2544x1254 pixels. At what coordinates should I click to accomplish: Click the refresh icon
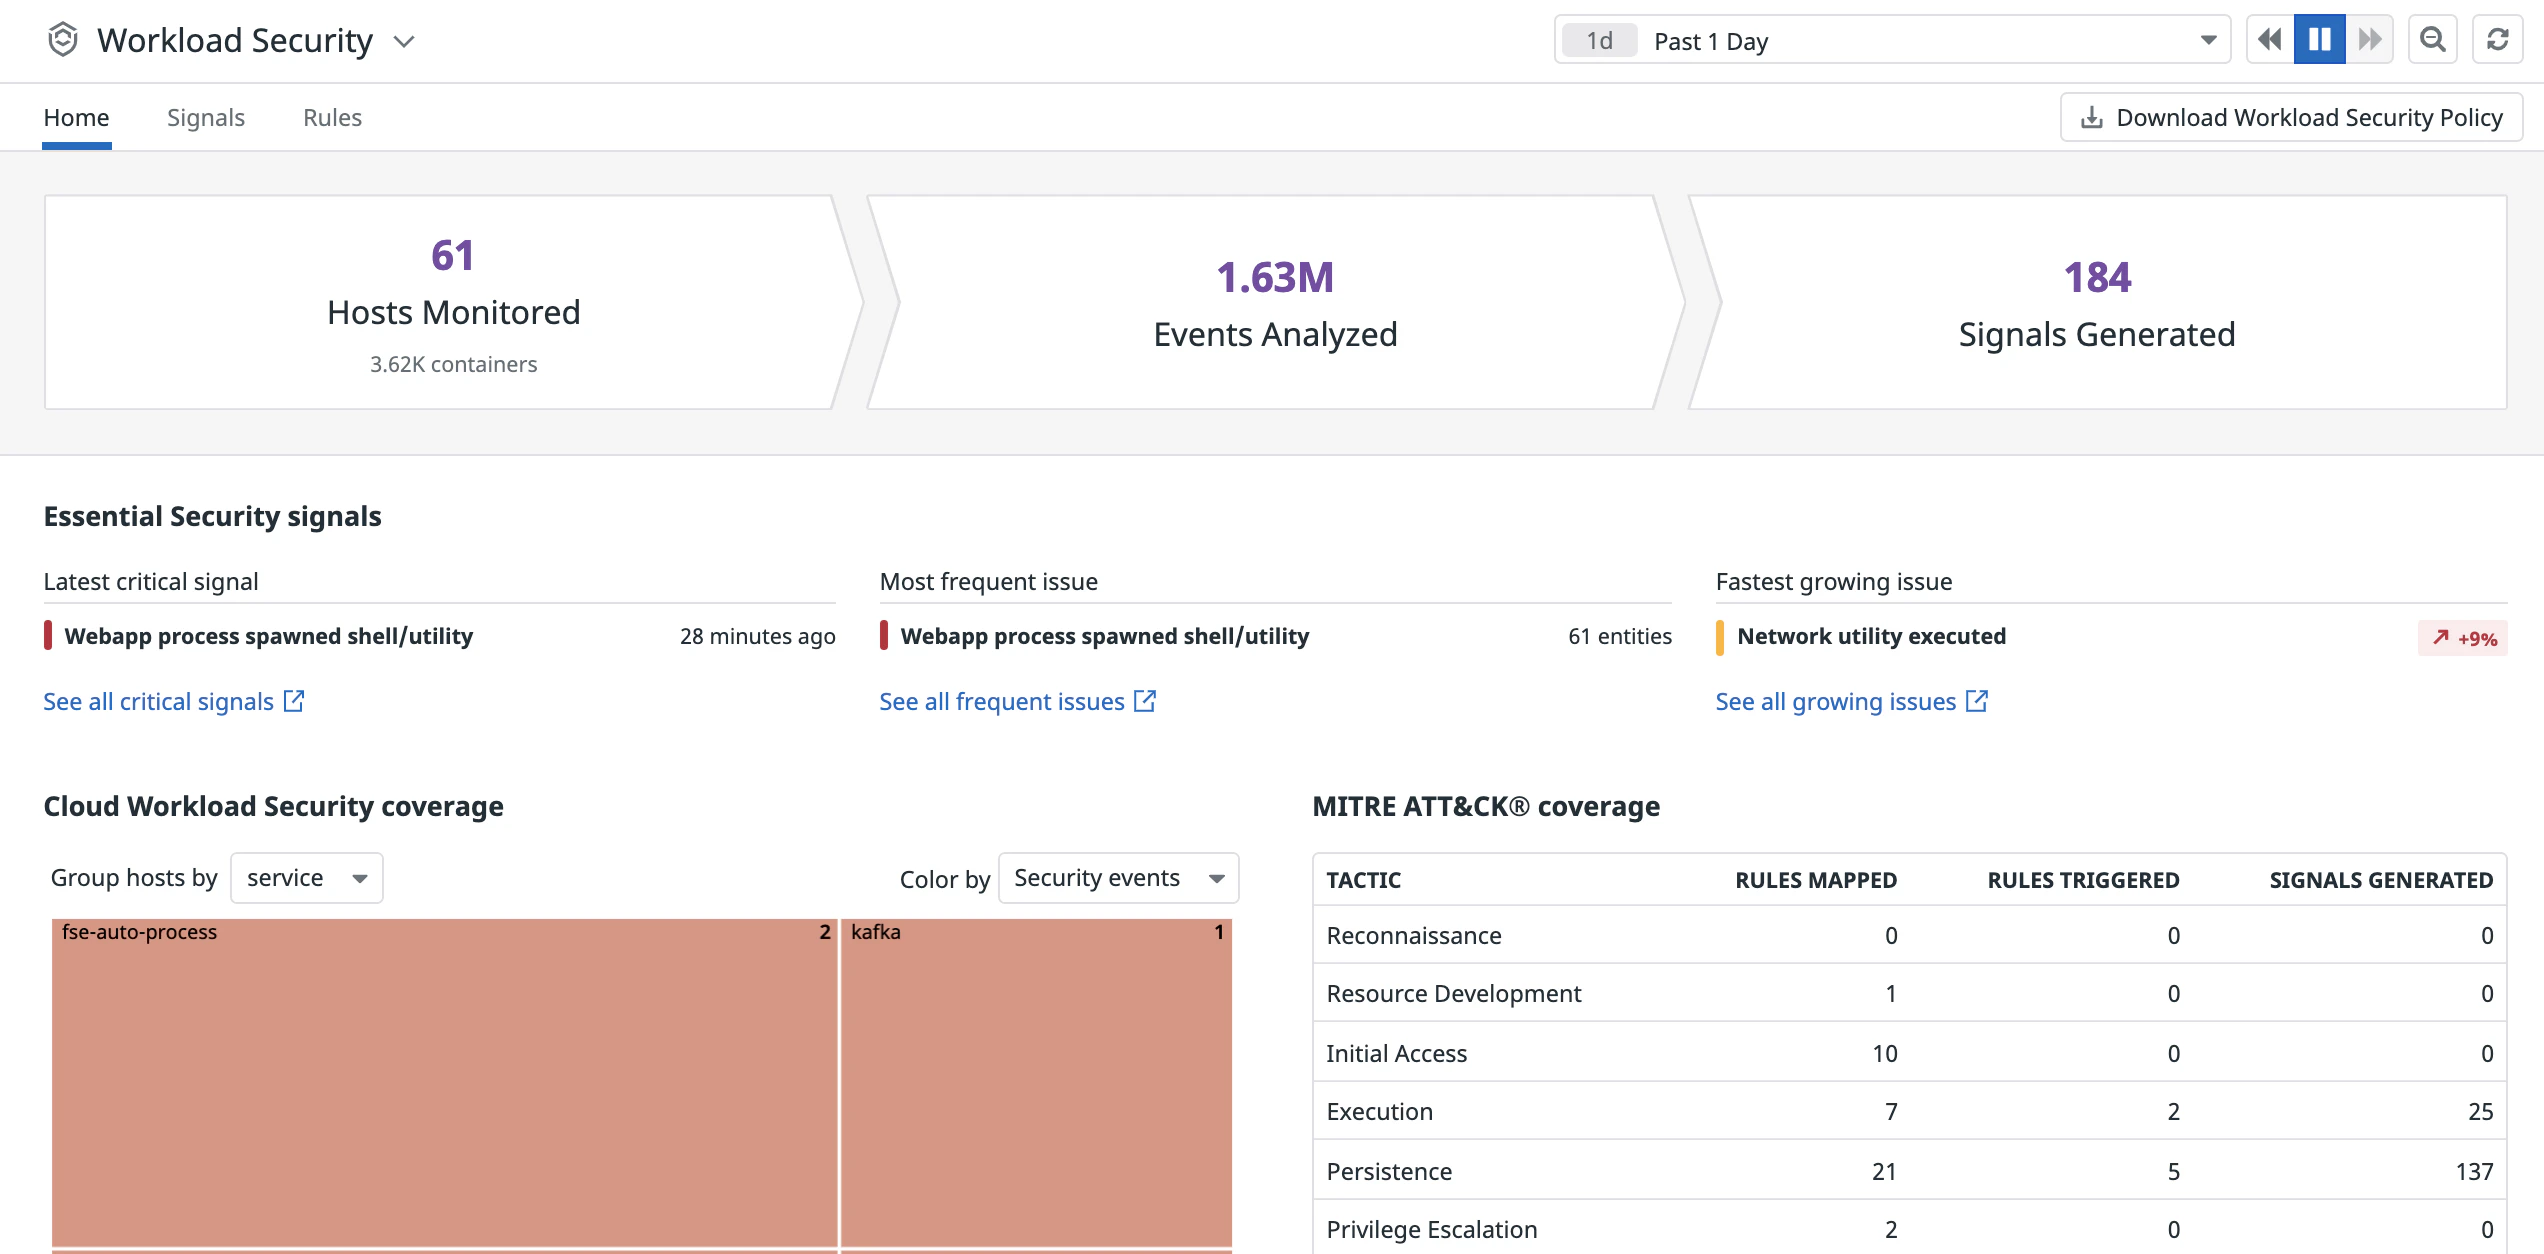click(x=2497, y=40)
